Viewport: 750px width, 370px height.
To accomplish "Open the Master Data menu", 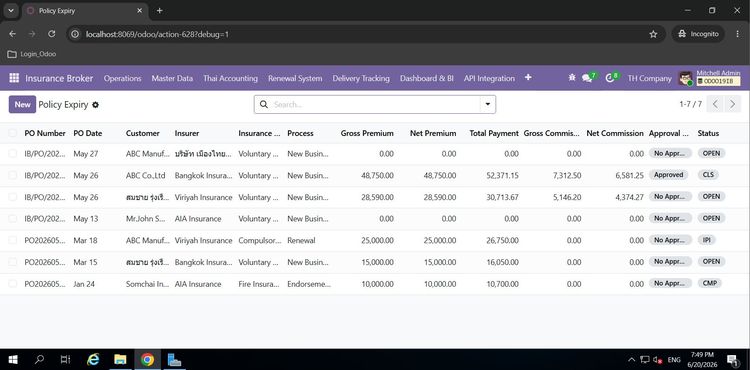I will coord(172,78).
